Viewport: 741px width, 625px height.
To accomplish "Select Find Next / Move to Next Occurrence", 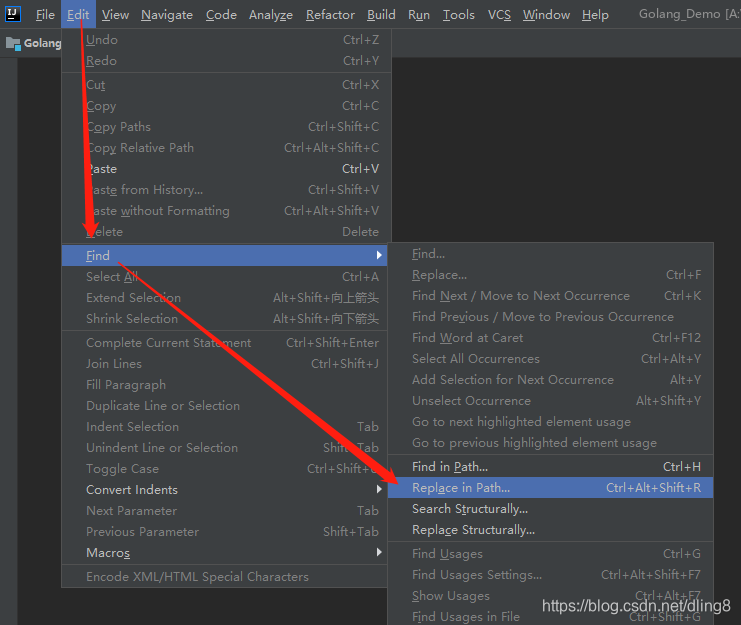I will 551,296.
